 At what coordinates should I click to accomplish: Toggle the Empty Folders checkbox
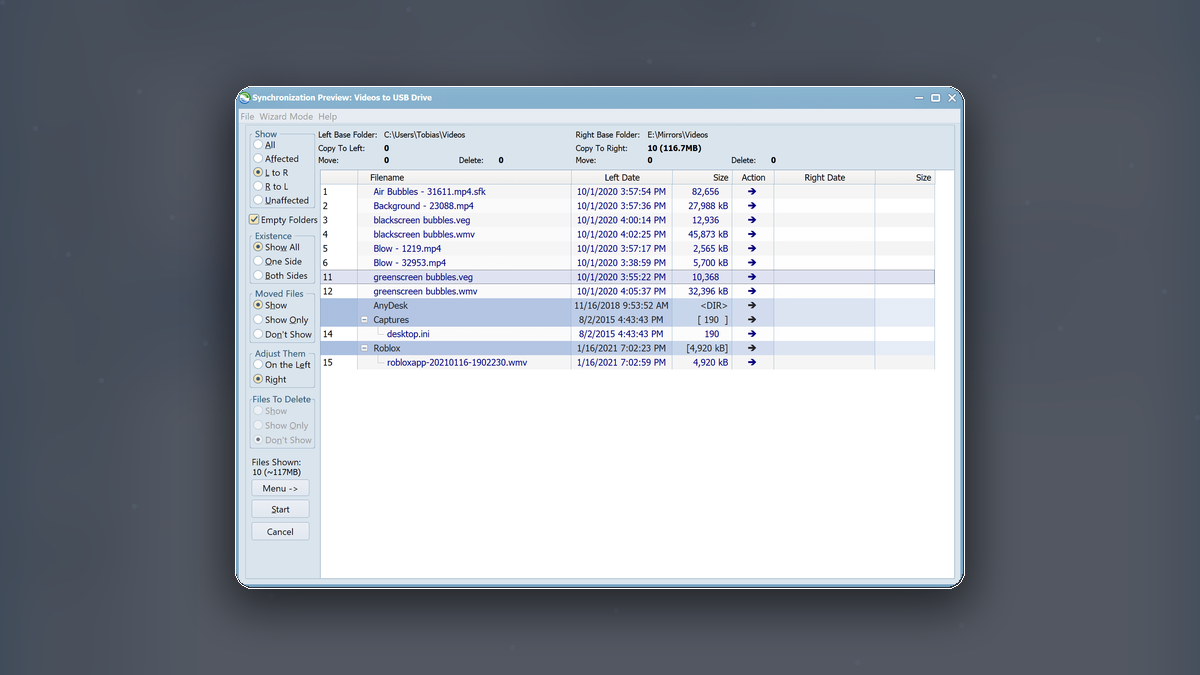[x=254, y=220]
